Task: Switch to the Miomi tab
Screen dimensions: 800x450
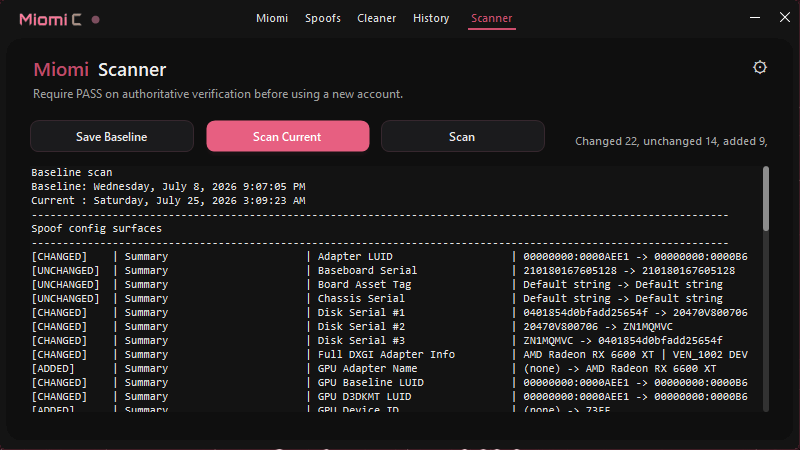Action: point(272,18)
